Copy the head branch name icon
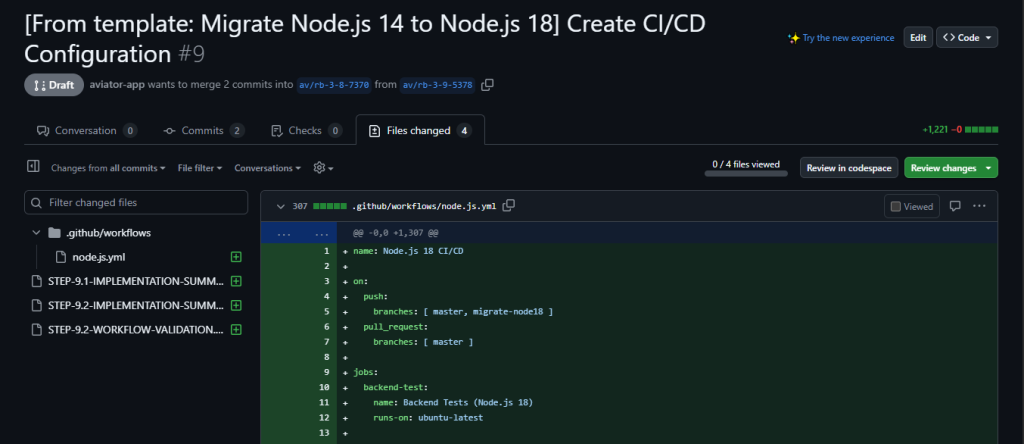 tap(487, 85)
